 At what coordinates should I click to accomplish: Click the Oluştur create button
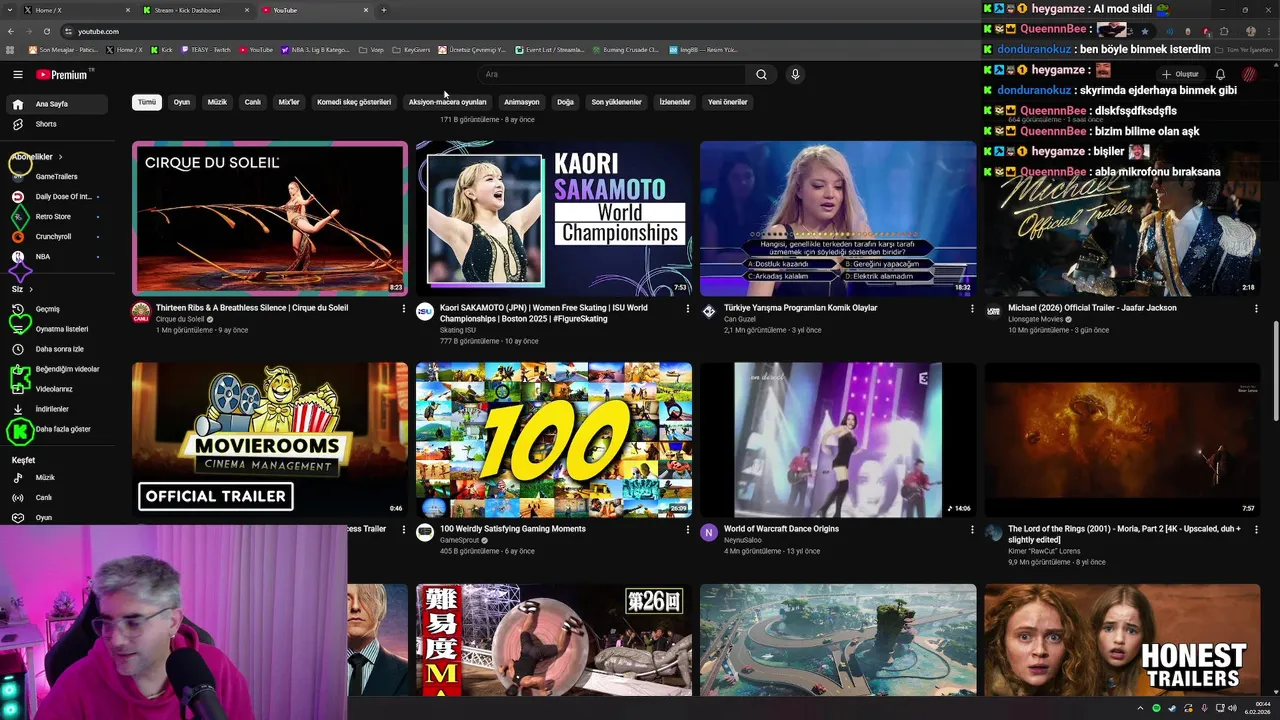1180,74
